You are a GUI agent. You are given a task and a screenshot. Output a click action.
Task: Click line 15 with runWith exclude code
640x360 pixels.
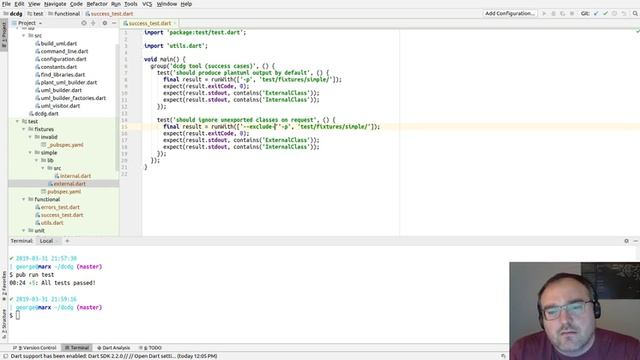click(271, 127)
